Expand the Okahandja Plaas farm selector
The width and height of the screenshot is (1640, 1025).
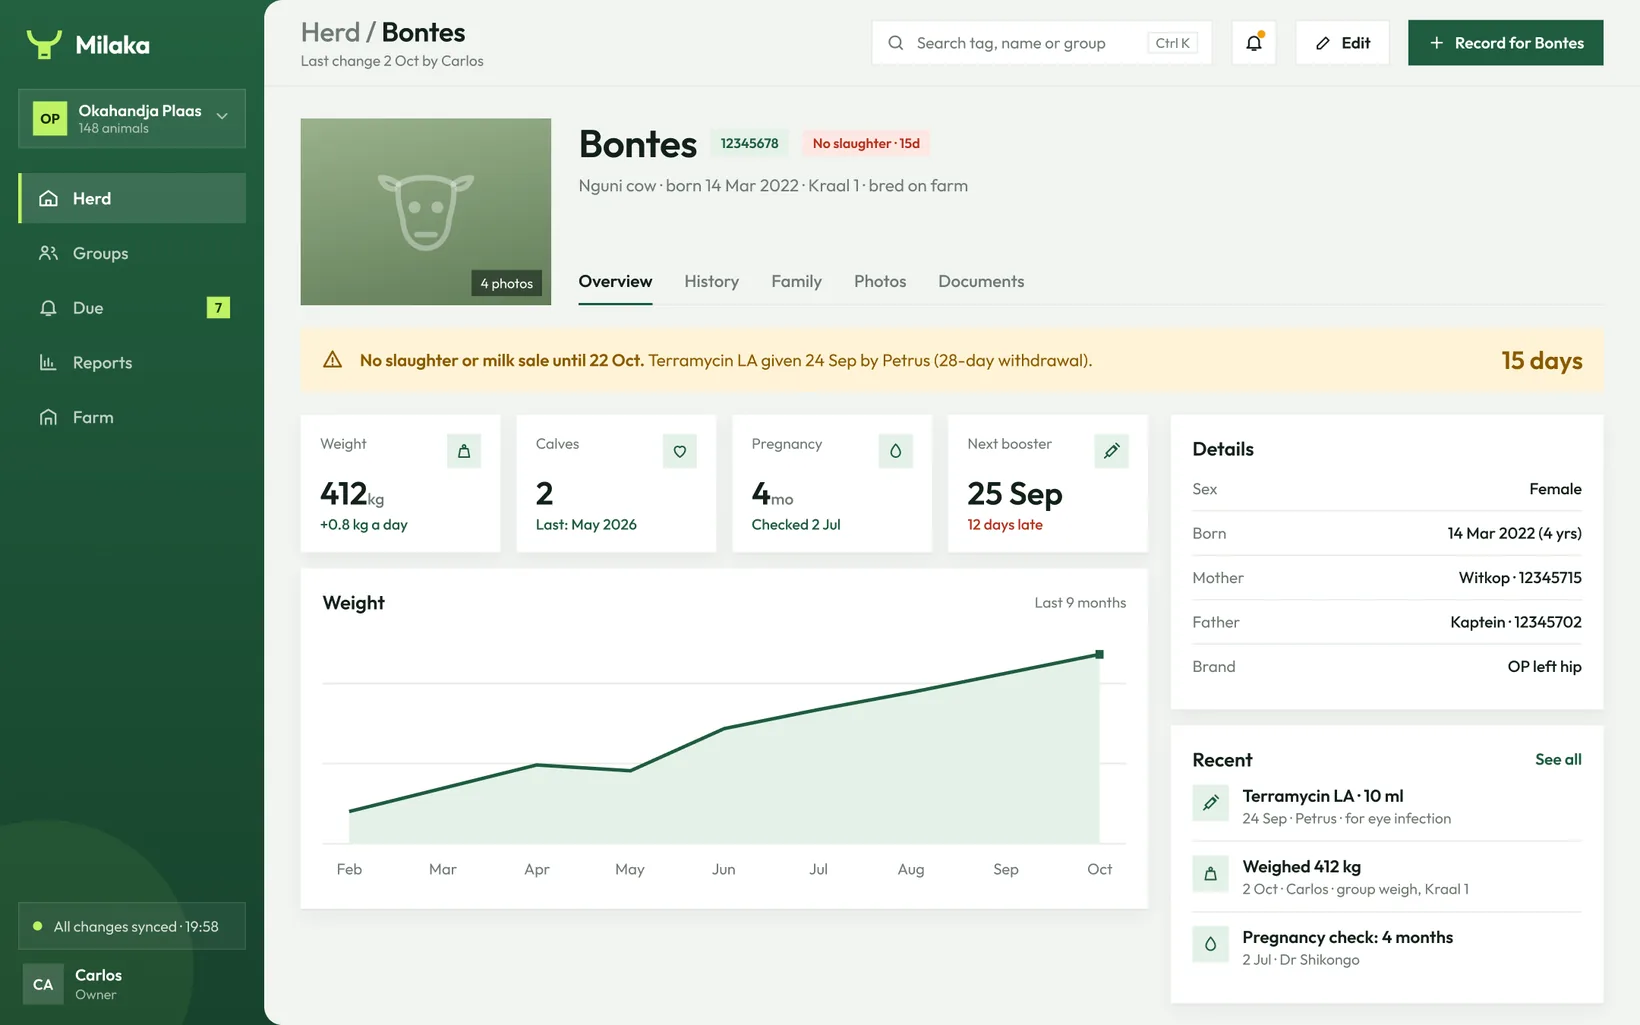tap(132, 118)
